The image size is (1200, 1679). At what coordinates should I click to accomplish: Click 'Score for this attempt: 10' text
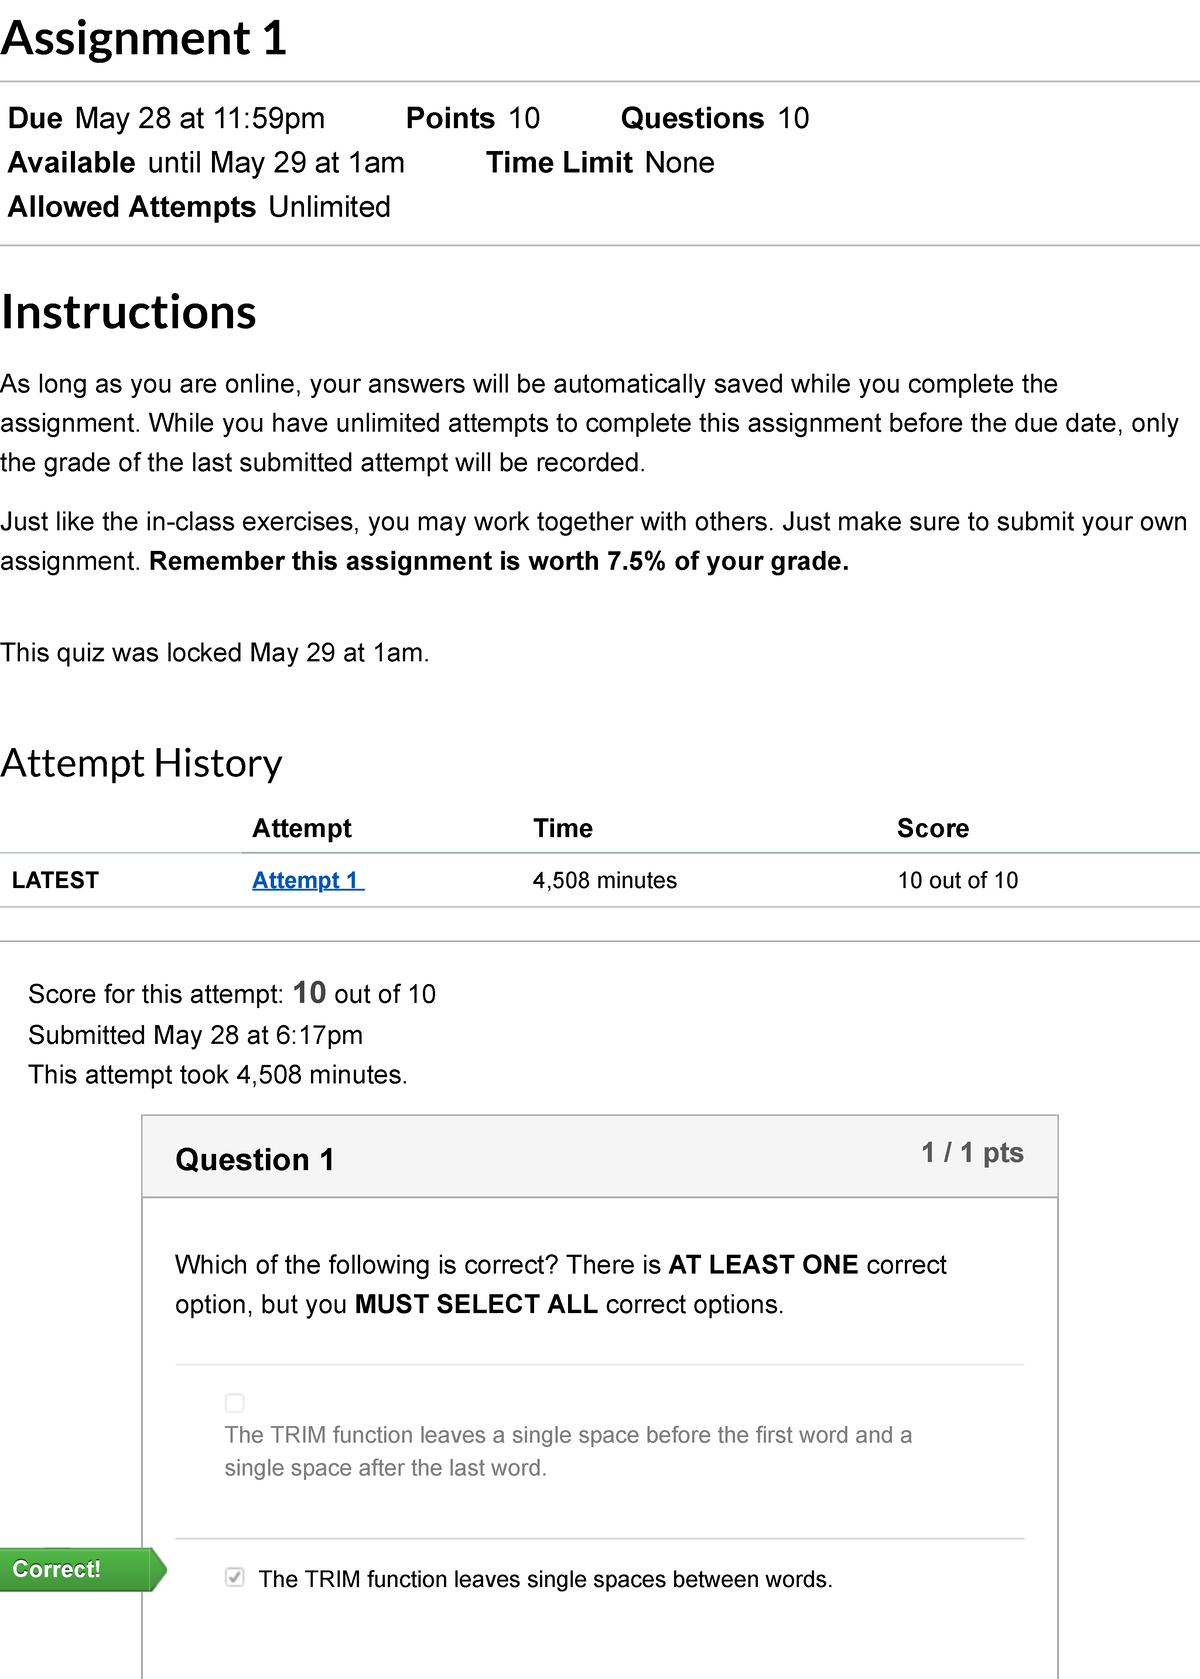click(232, 993)
